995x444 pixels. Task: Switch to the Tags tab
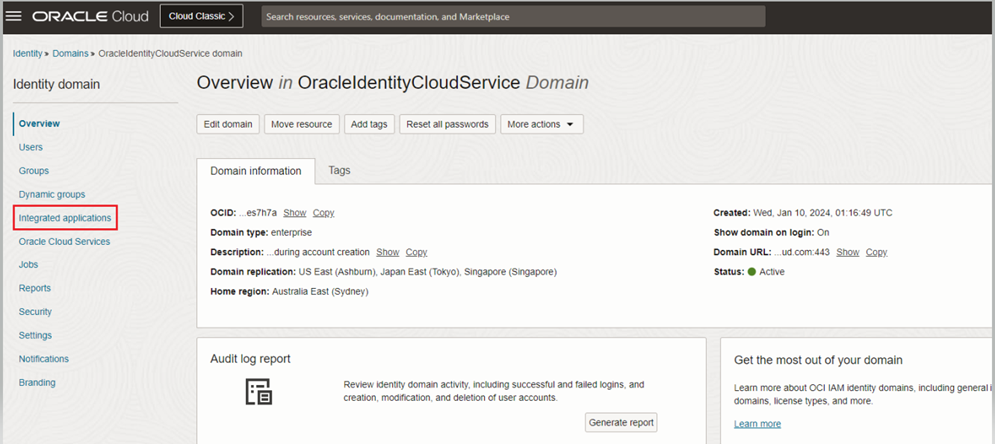pos(339,170)
